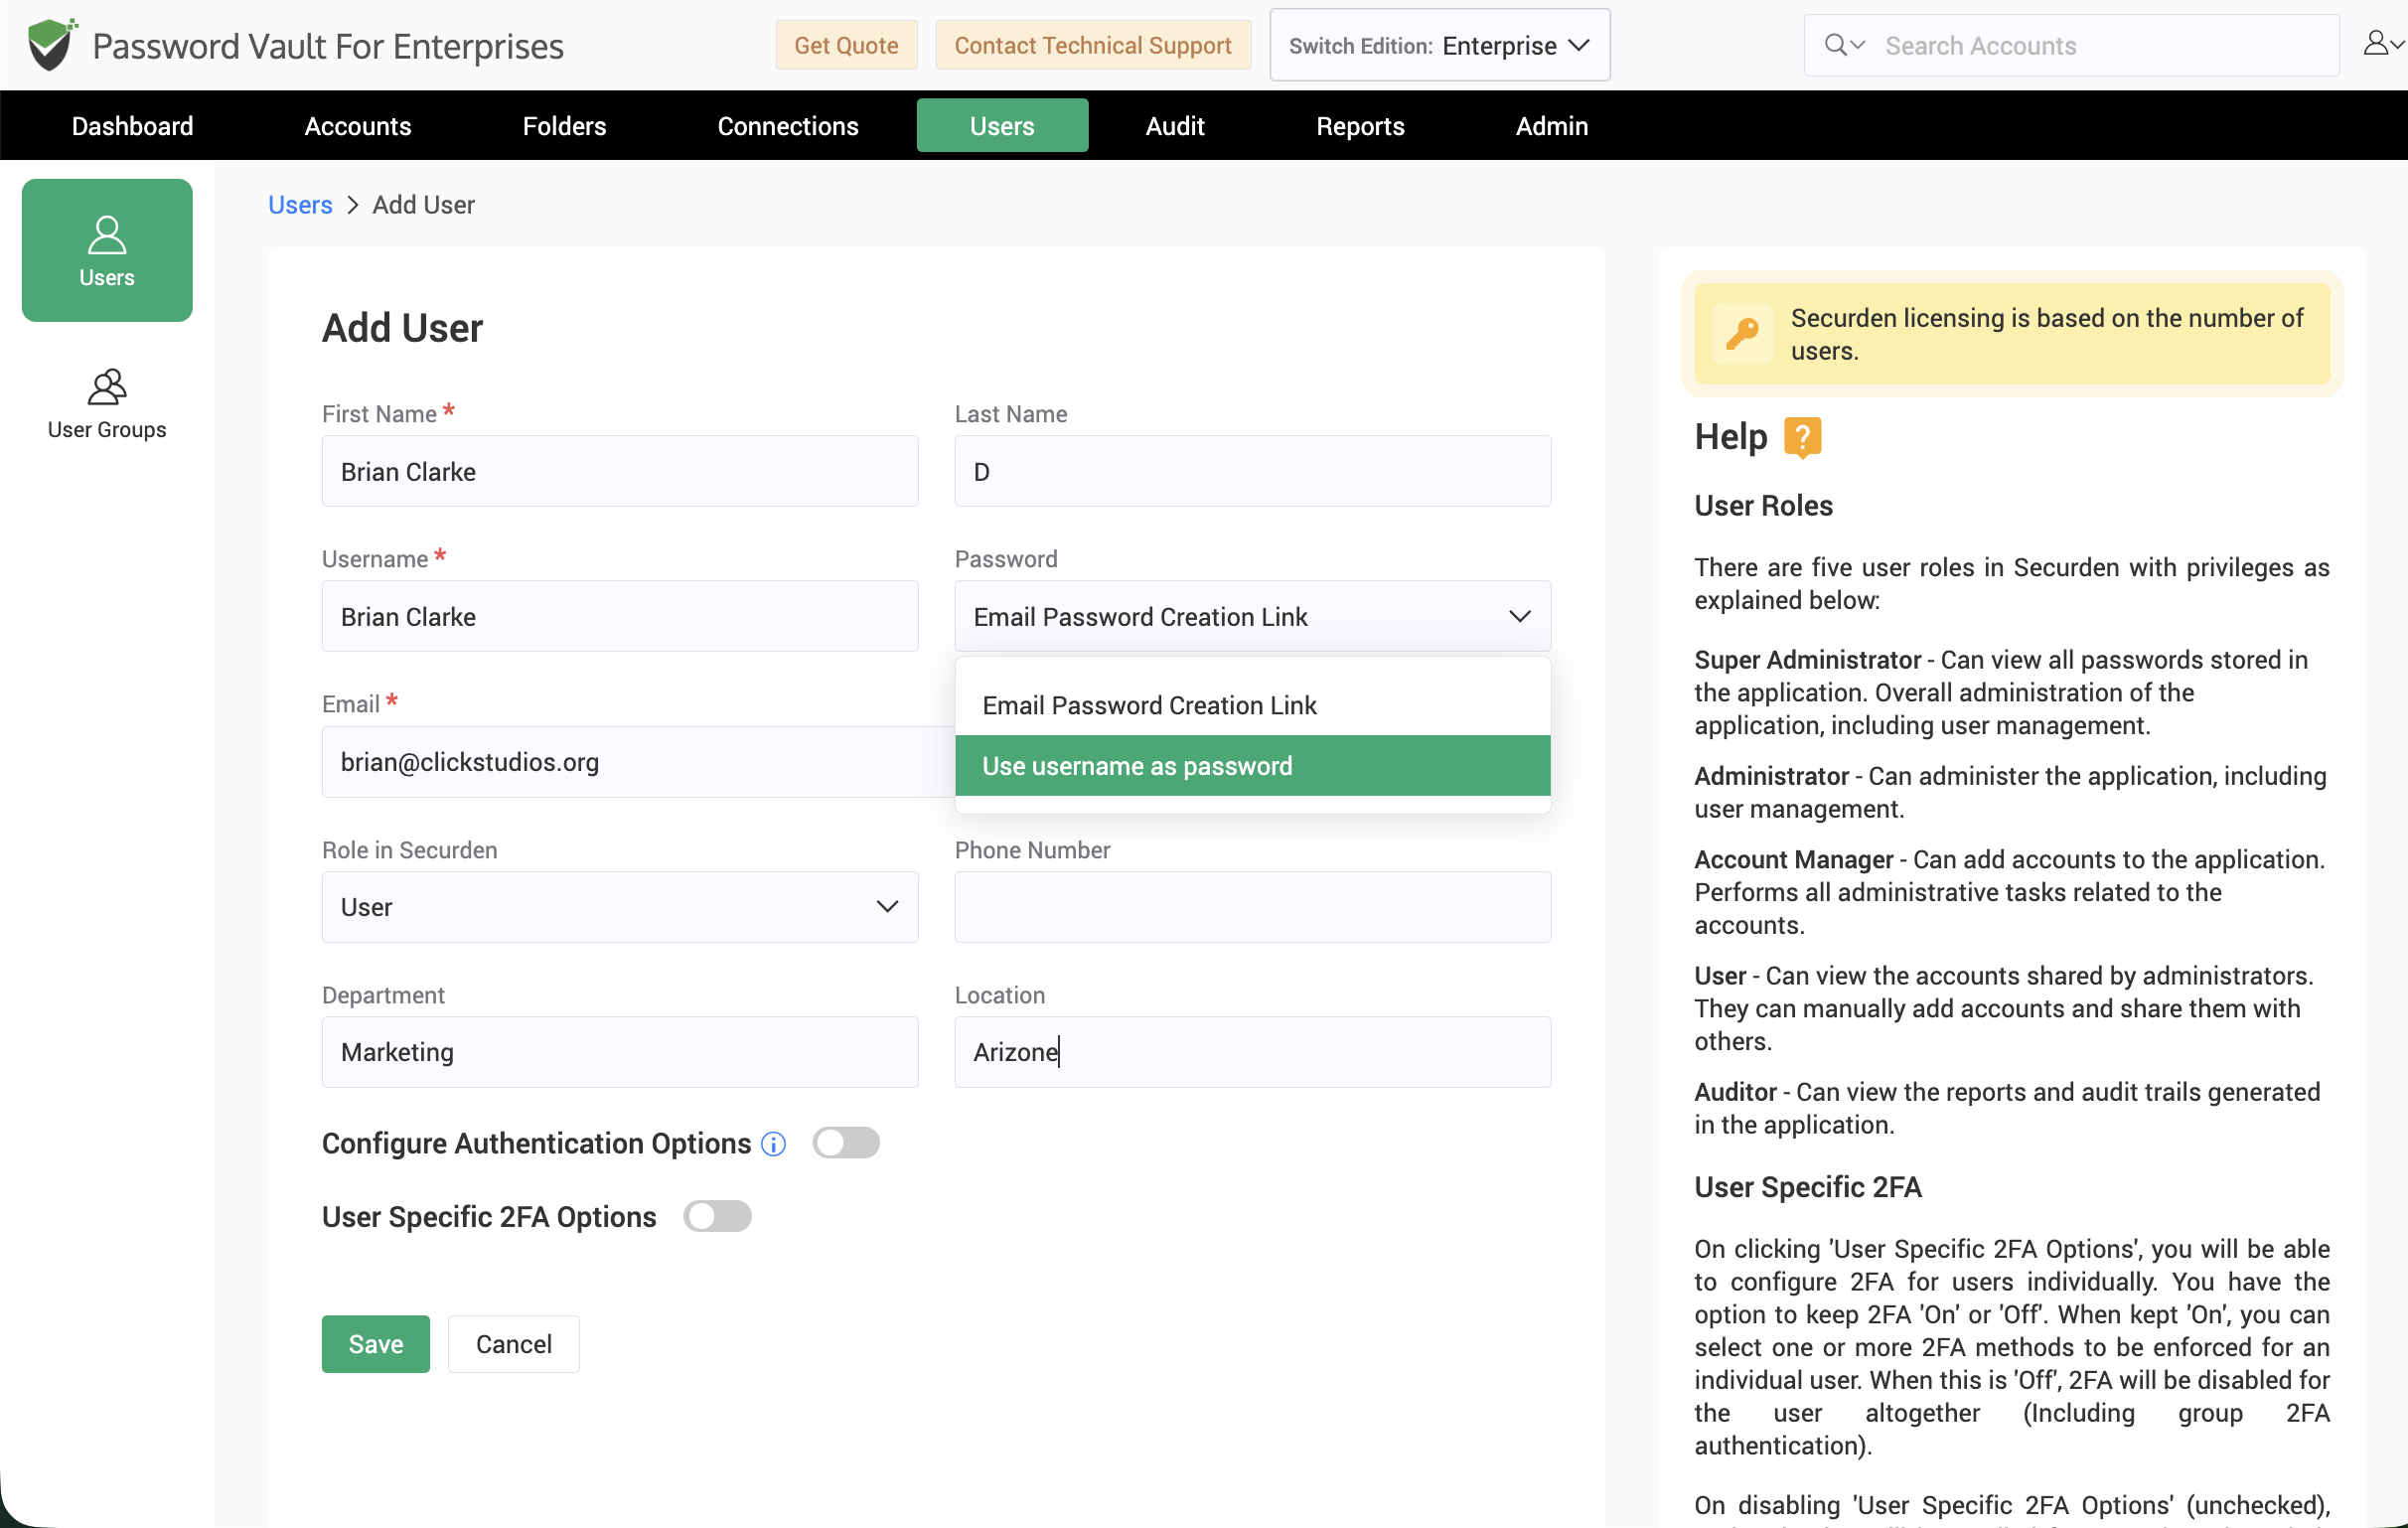Click the Location field
The width and height of the screenshot is (2408, 1528).
click(x=1252, y=1052)
